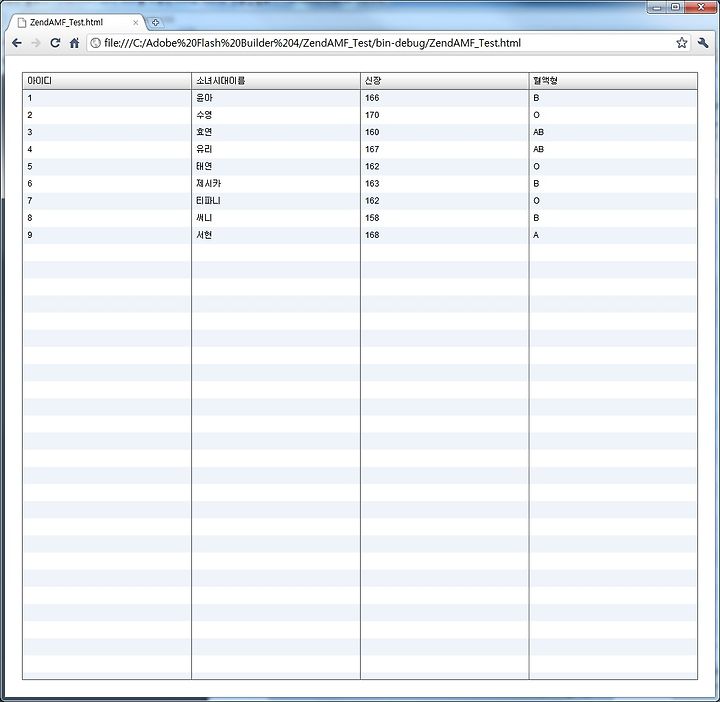
Task: Select the row with name 태연
Action: [x=360, y=166]
